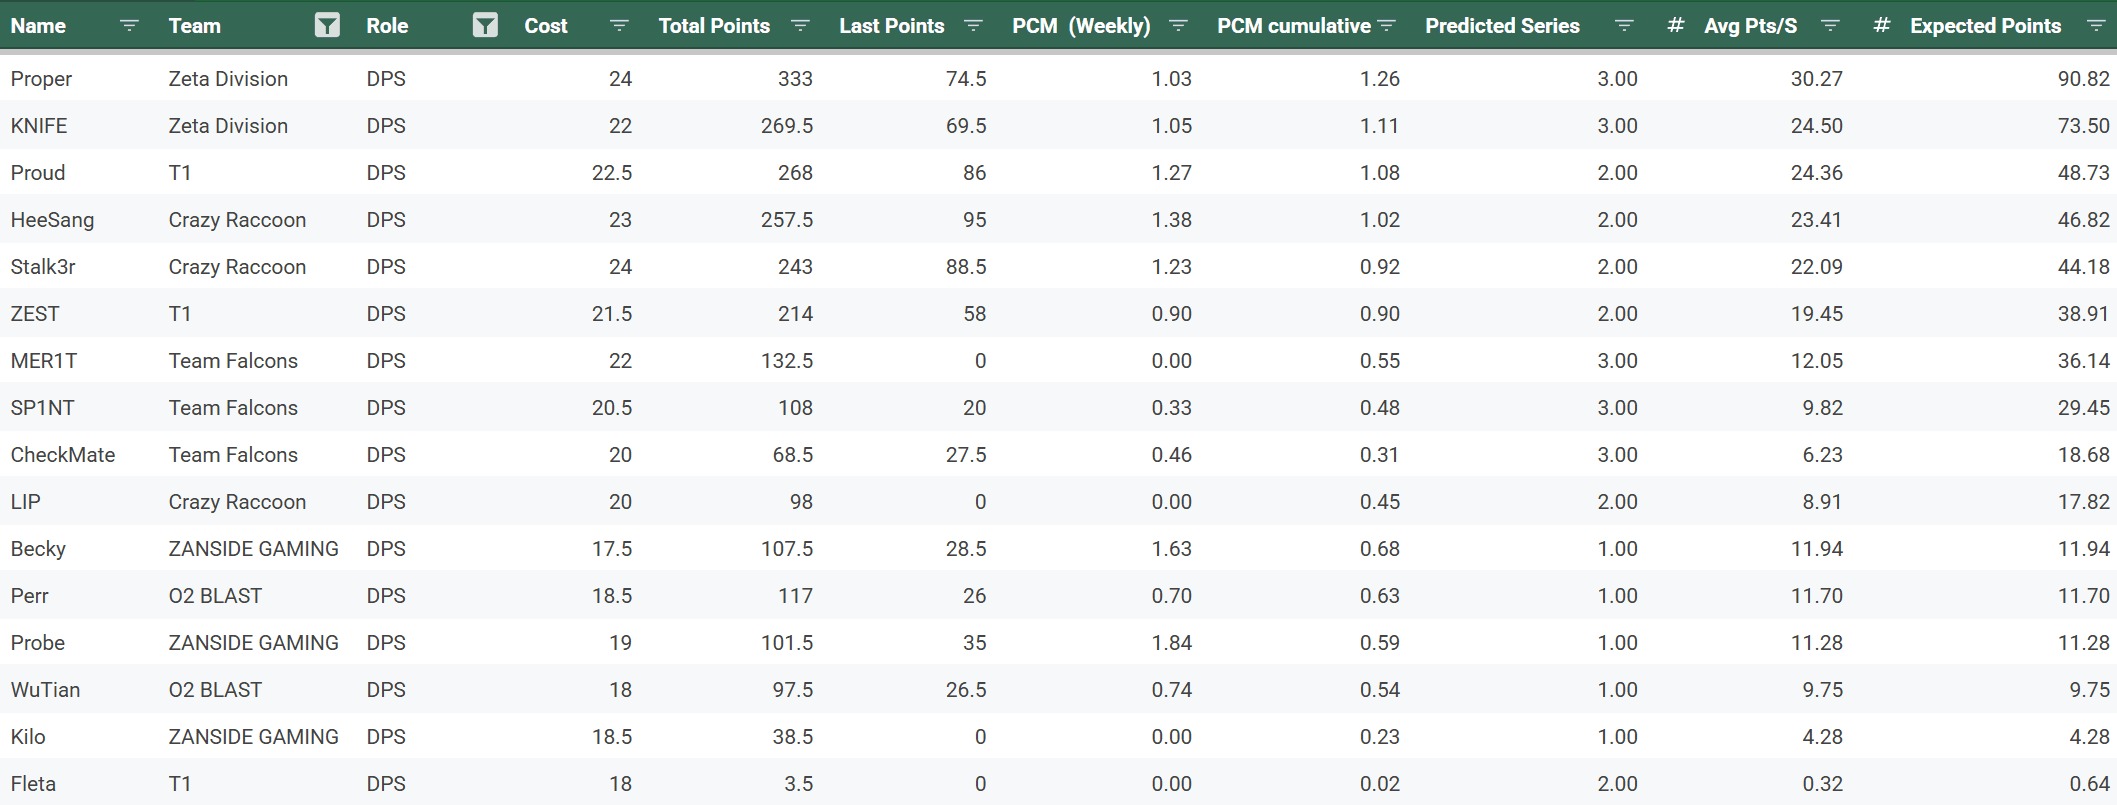Open the active Role column filter
The height and width of the screenshot is (805, 2117).
click(485, 26)
